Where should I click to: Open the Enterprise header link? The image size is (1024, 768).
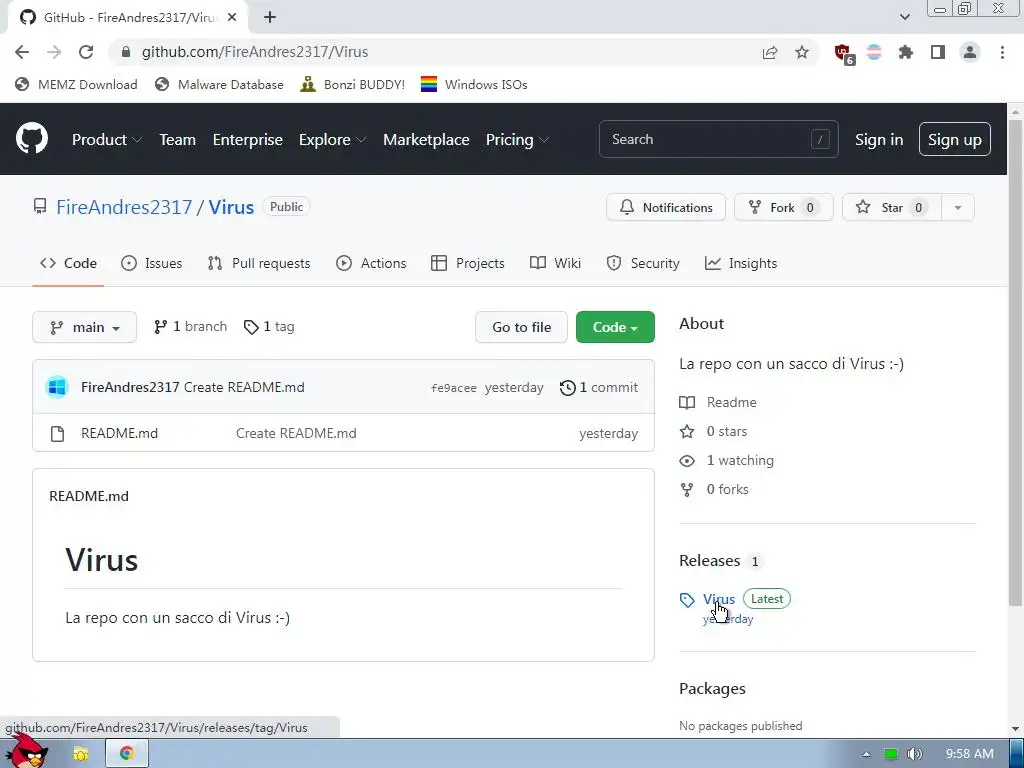click(248, 139)
